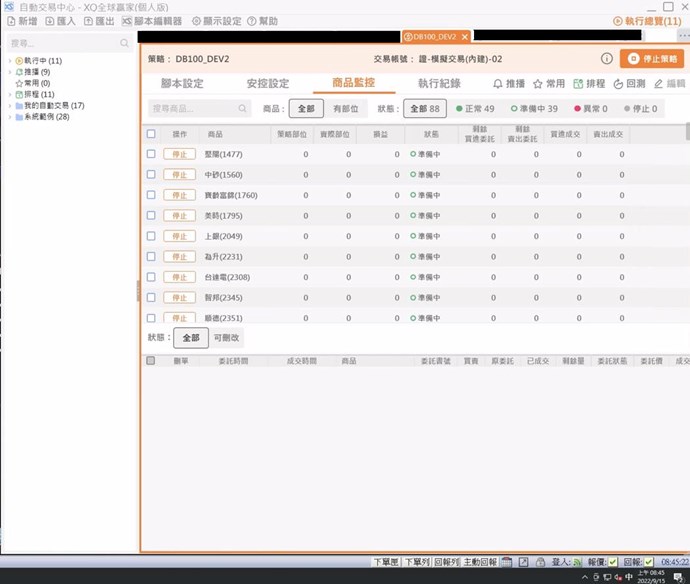Check the box for product row (1560)
690x584 pixels.
pos(151,174)
